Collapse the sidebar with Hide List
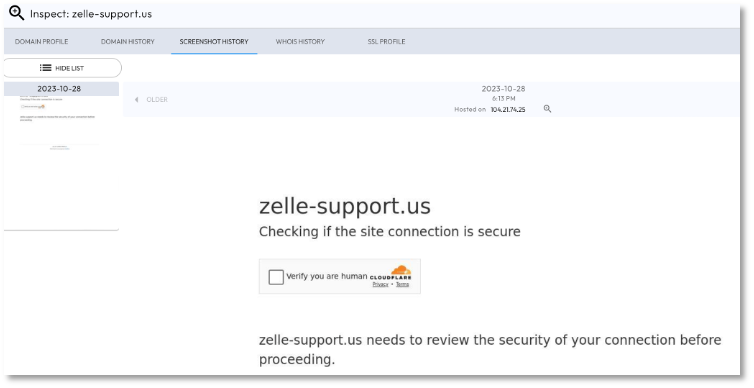This screenshot has height=388, width=754. coord(62,68)
